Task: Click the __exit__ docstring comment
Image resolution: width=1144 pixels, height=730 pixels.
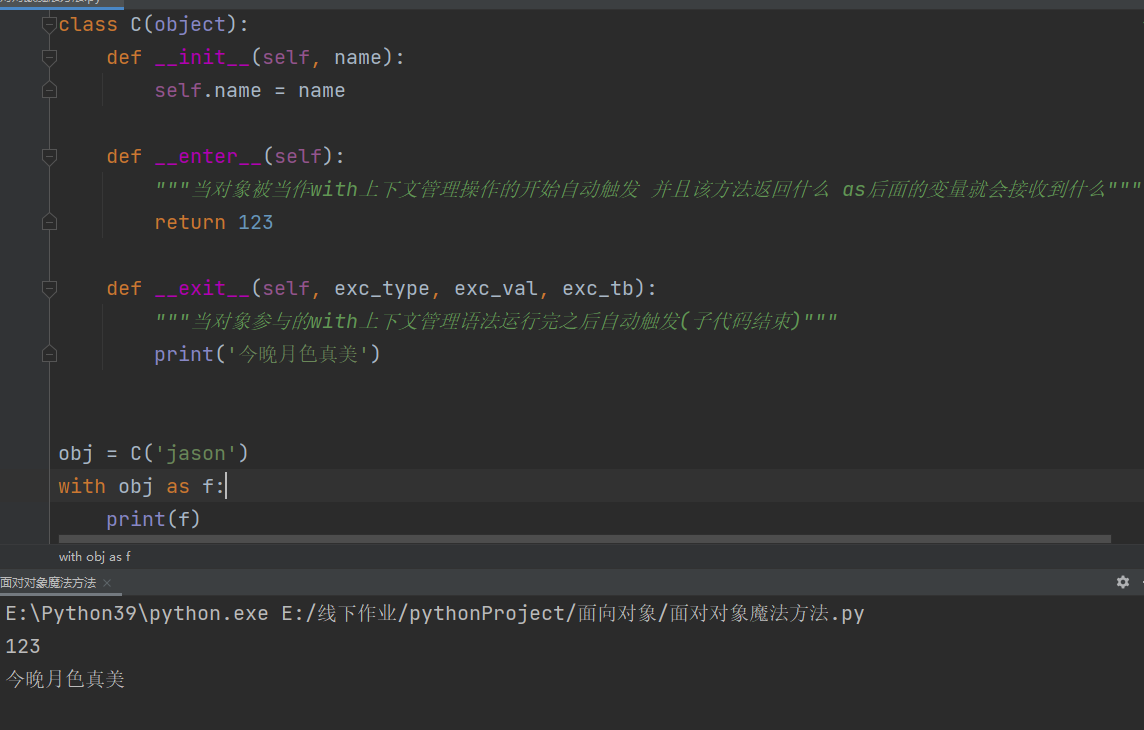Action: click(496, 321)
